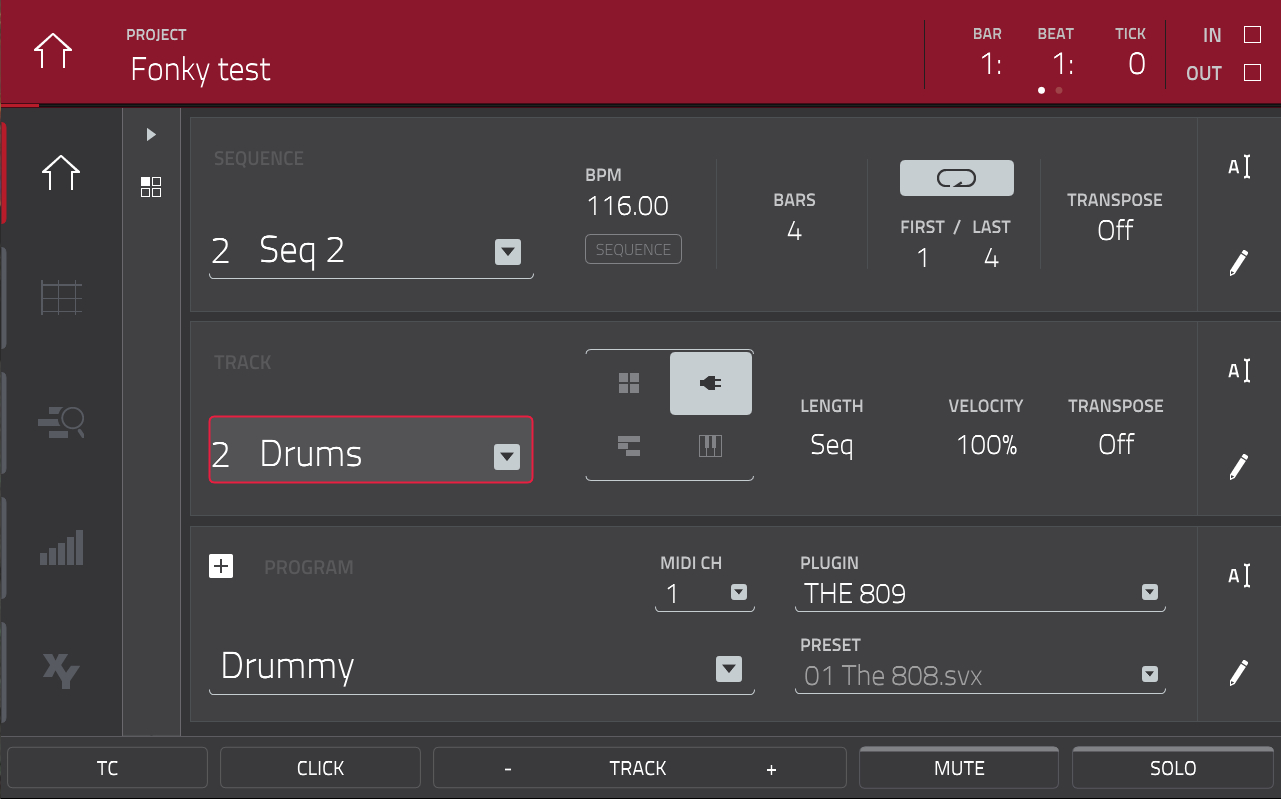Select the drum program track type icon
This screenshot has height=799, width=1281.
point(629,383)
